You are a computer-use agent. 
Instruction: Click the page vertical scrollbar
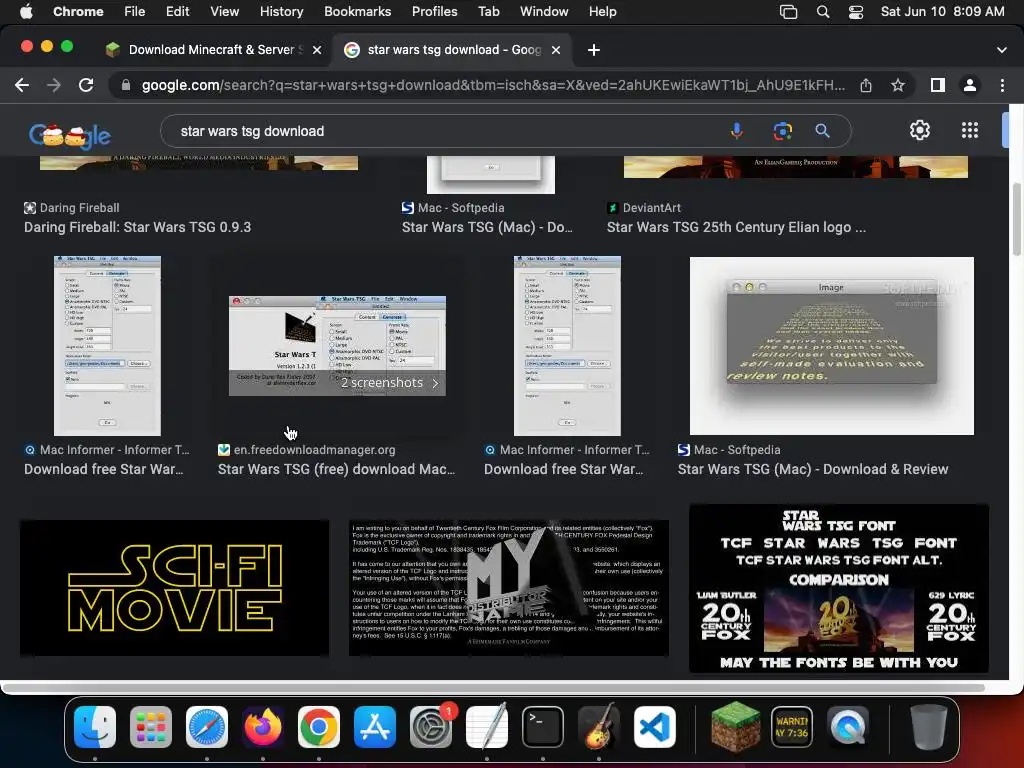tap(1016, 219)
